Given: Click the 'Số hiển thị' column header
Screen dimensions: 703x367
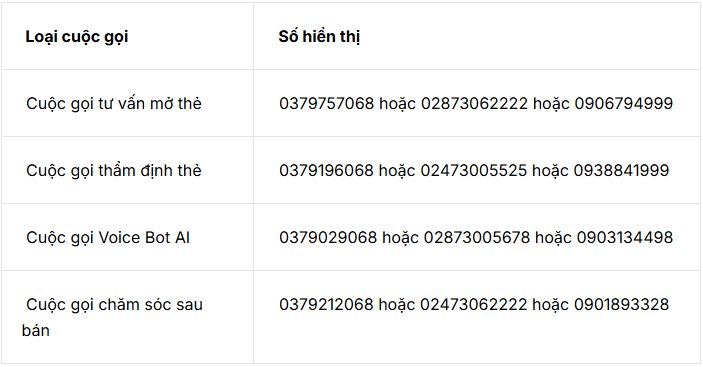Looking at the screenshot, I should pyautogui.click(x=319, y=37).
